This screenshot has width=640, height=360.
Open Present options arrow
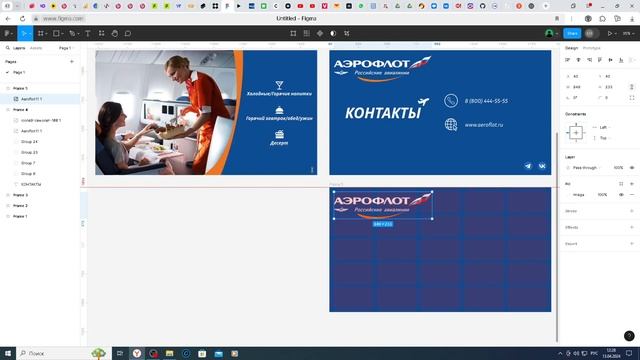click(x=616, y=33)
